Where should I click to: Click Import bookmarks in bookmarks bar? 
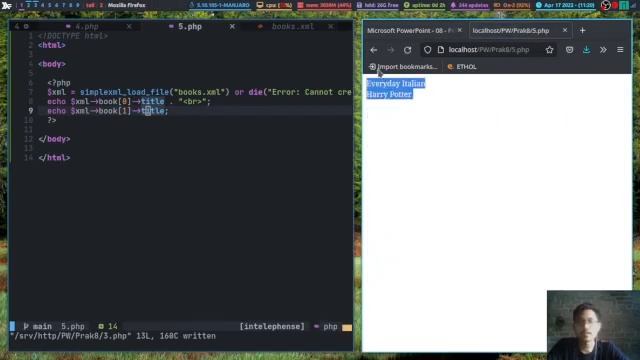pyautogui.click(x=403, y=67)
